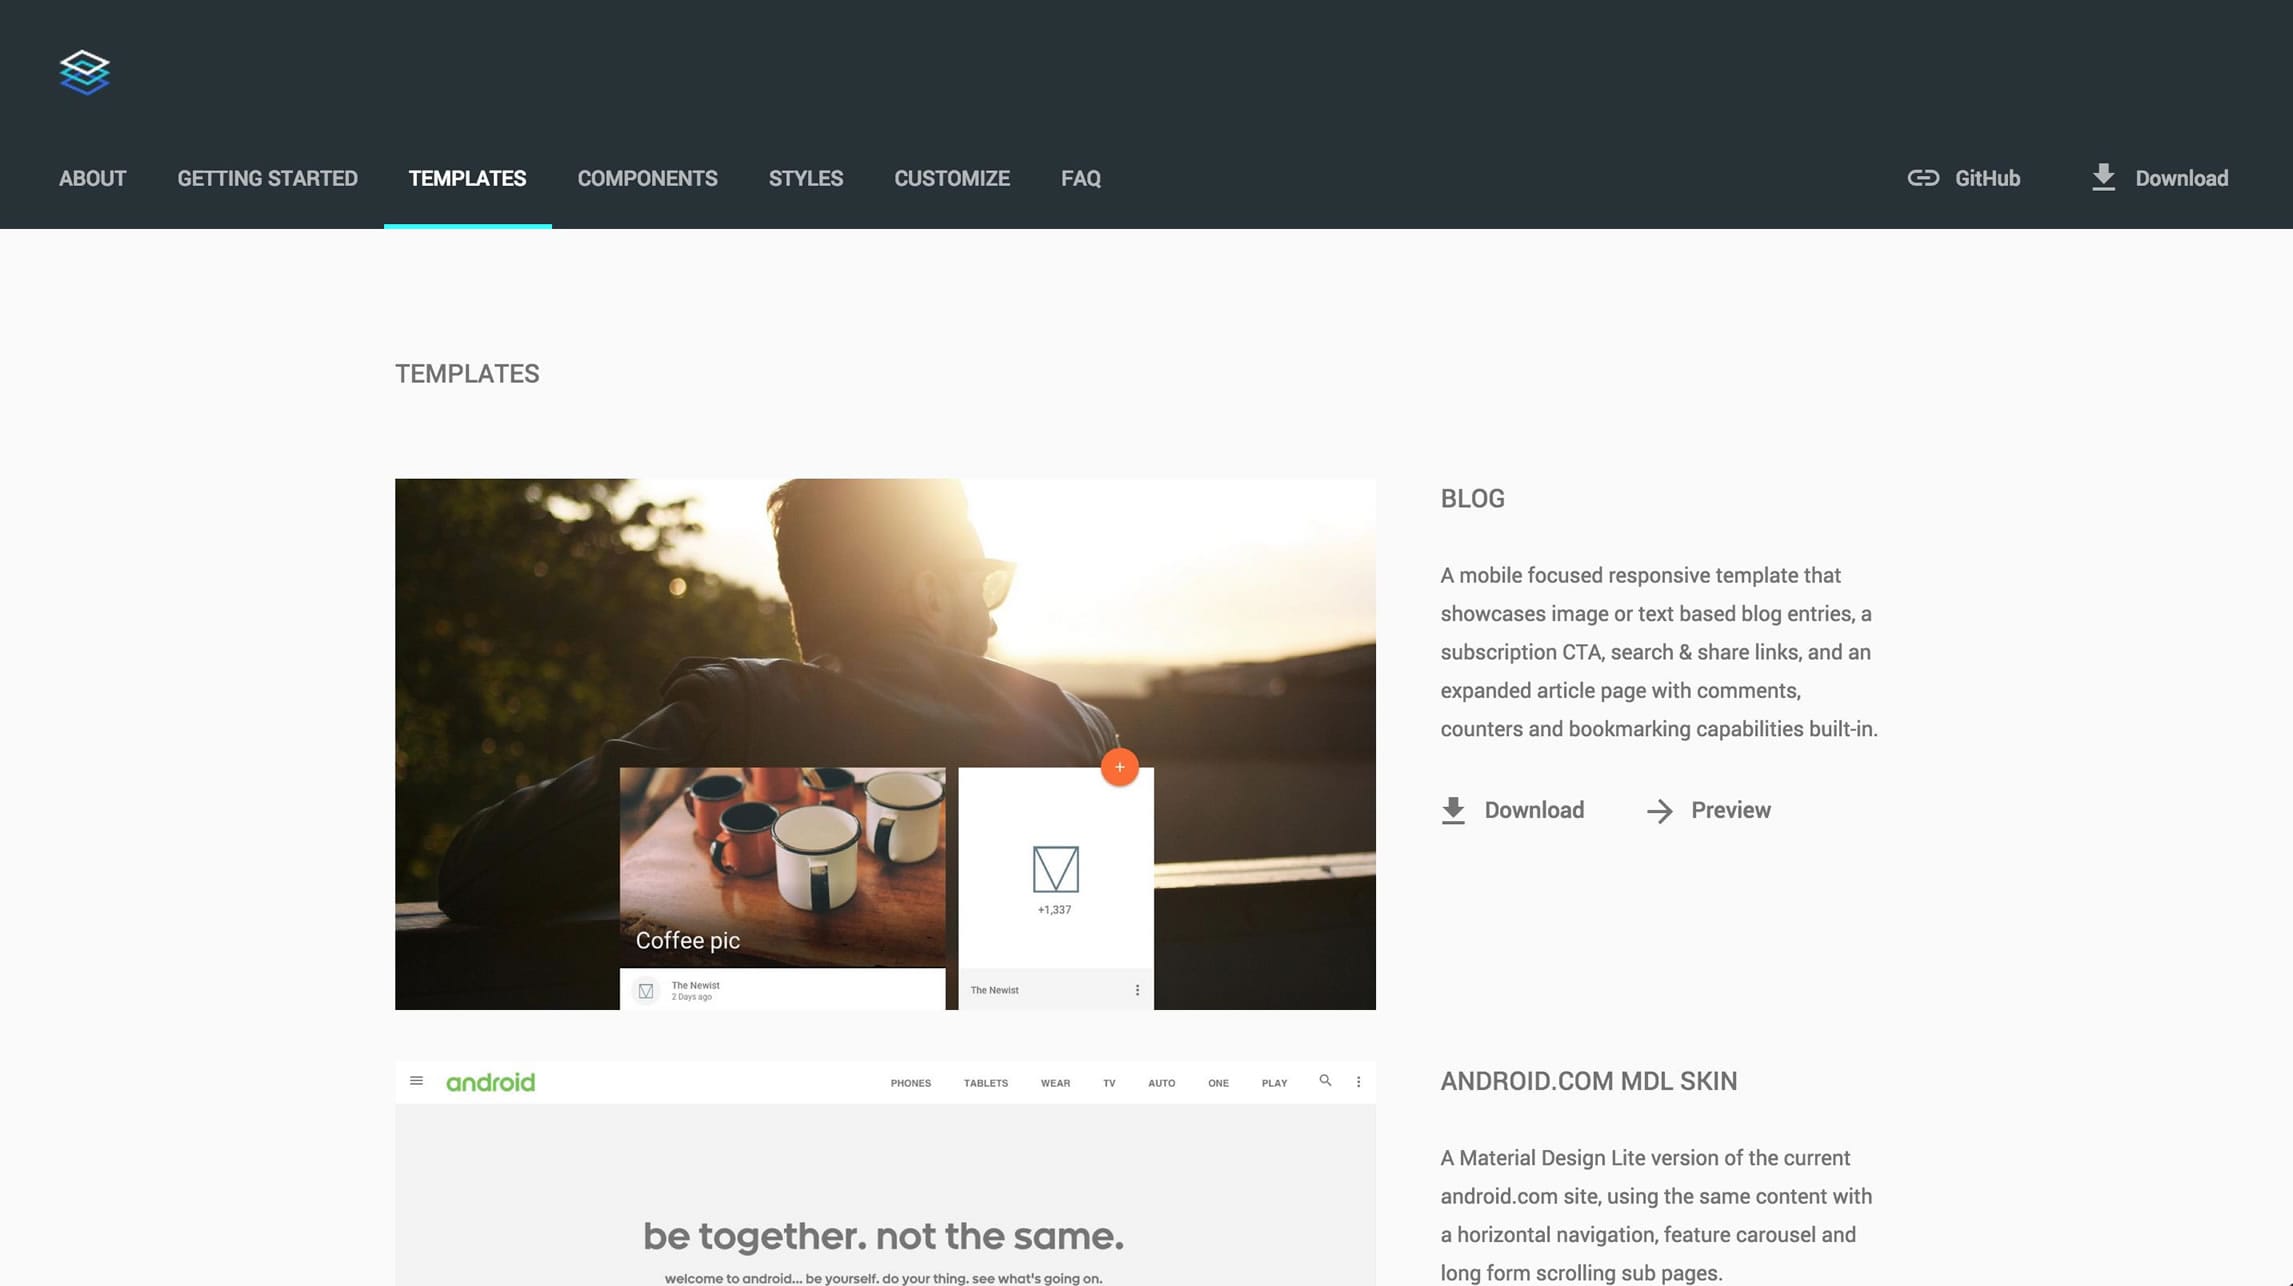Click Preview link for Blog template
The width and height of the screenshot is (2293, 1286).
click(x=1729, y=811)
